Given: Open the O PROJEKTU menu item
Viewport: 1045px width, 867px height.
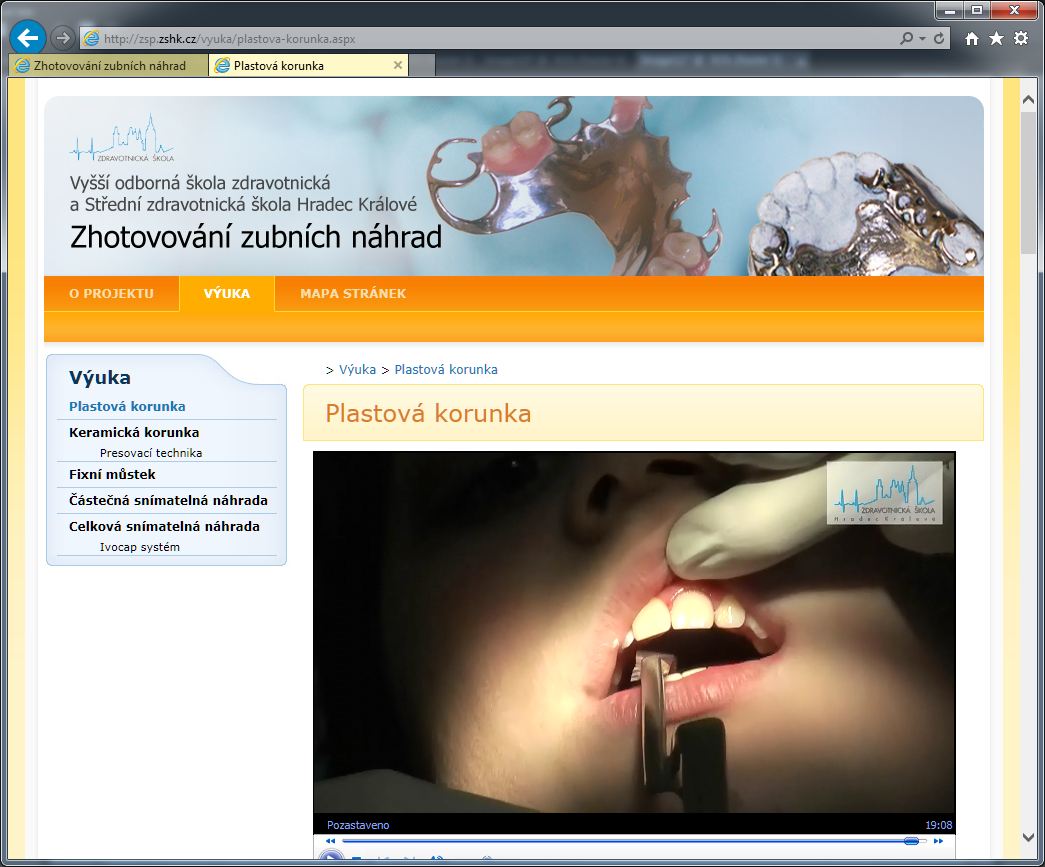Looking at the screenshot, I should tap(111, 293).
